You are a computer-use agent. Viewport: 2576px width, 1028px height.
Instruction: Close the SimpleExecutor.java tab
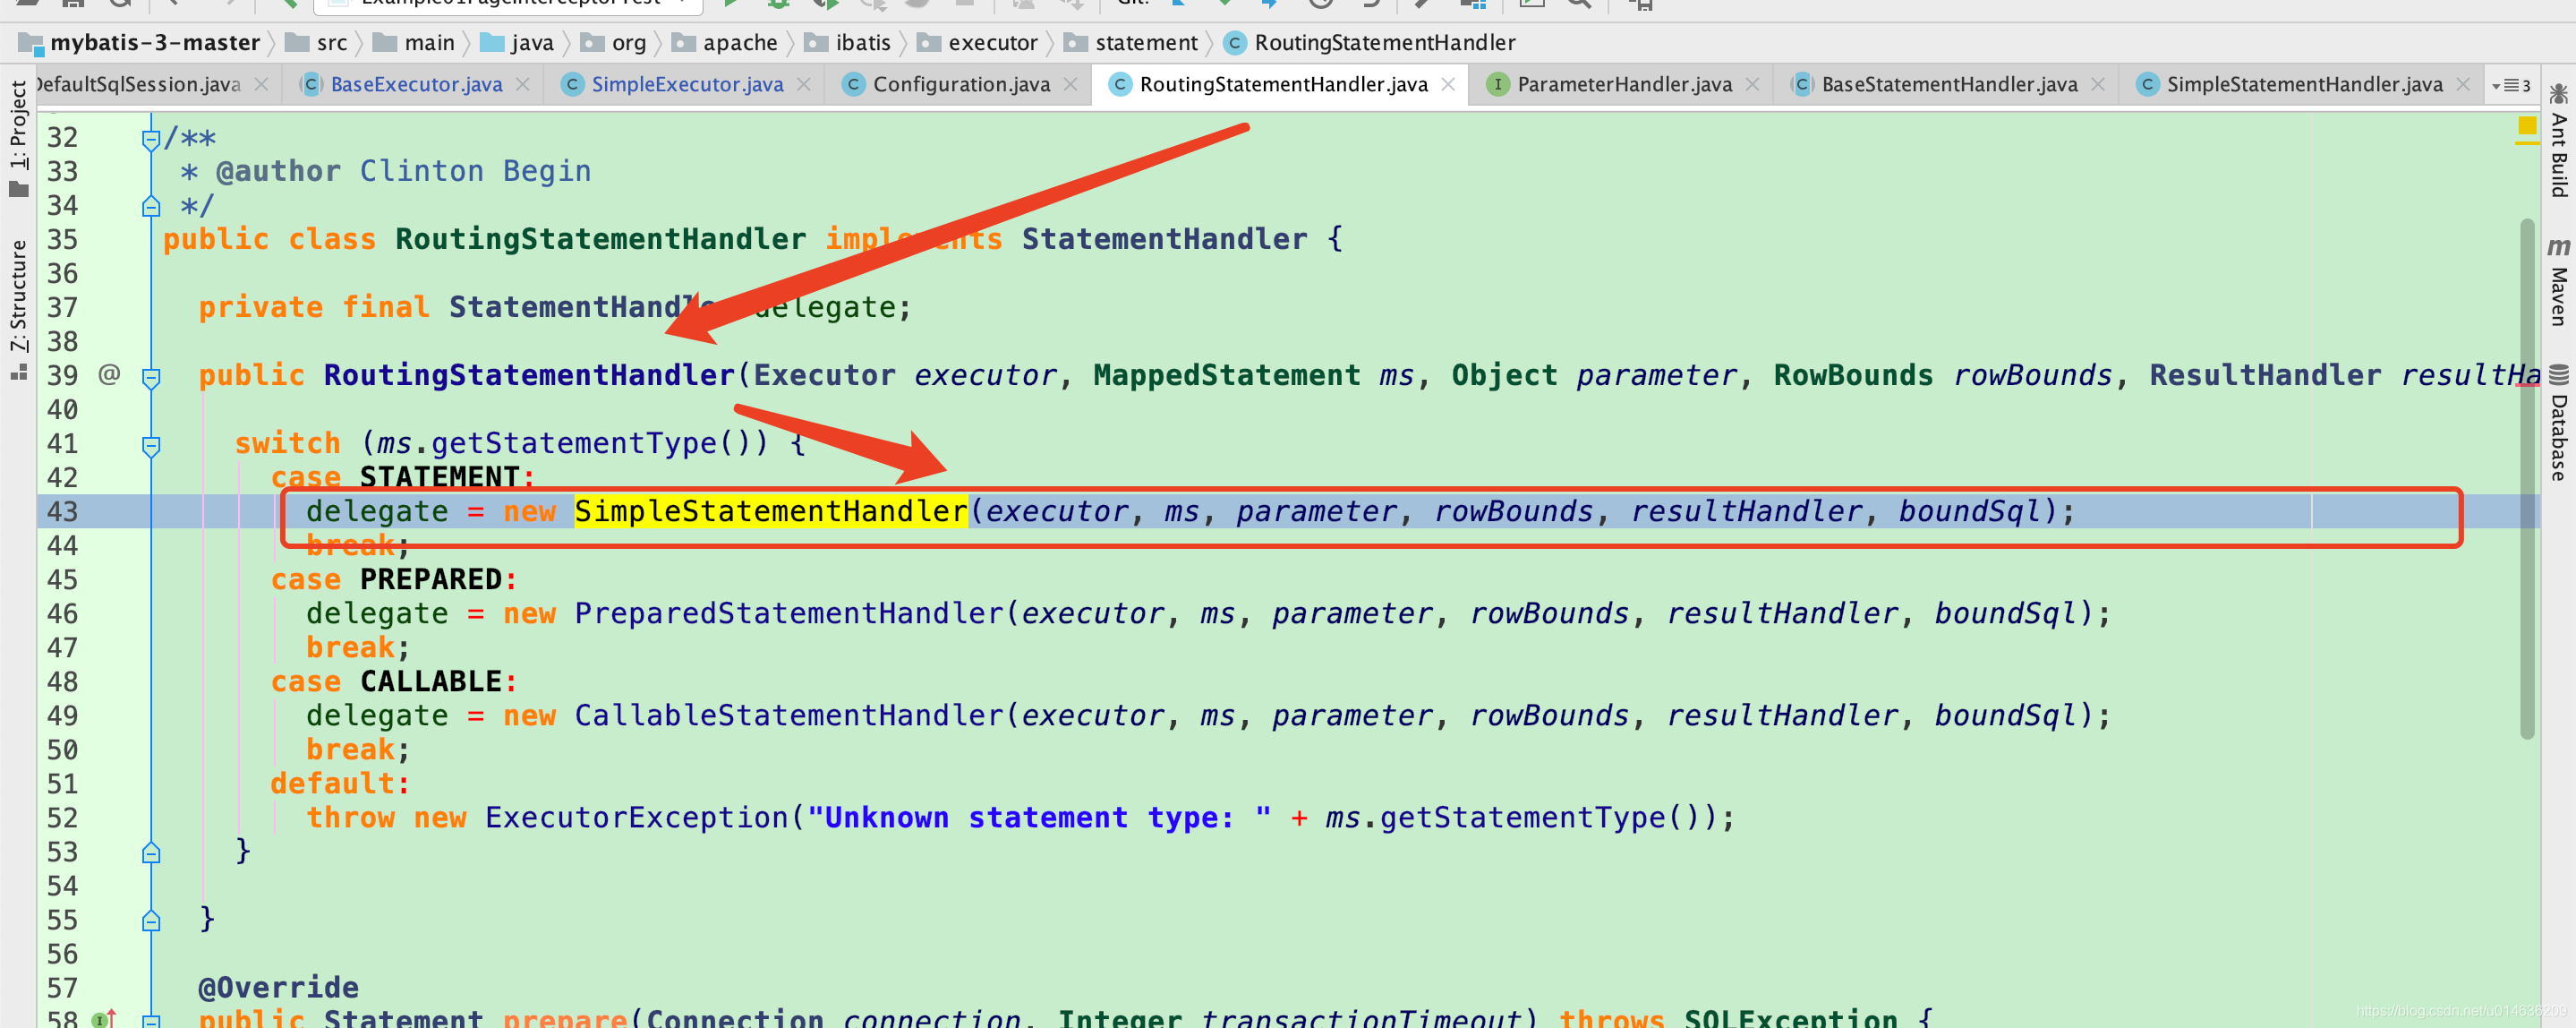click(x=804, y=85)
